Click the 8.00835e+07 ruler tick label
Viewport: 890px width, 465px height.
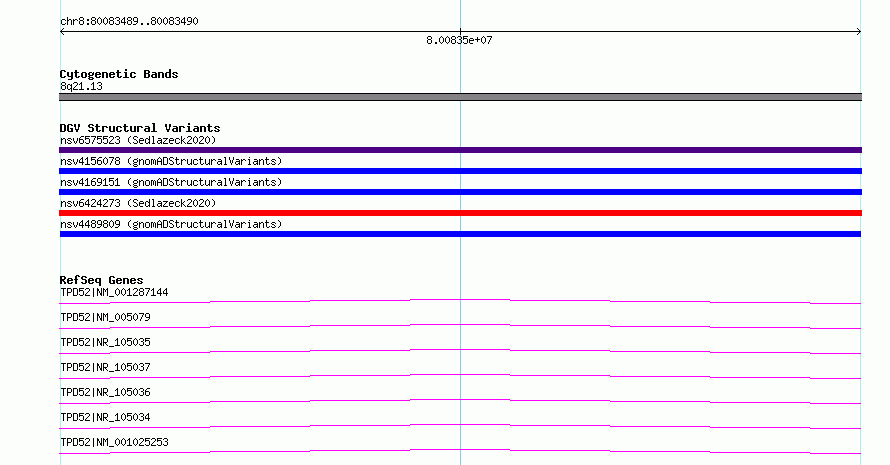[459, 40]
